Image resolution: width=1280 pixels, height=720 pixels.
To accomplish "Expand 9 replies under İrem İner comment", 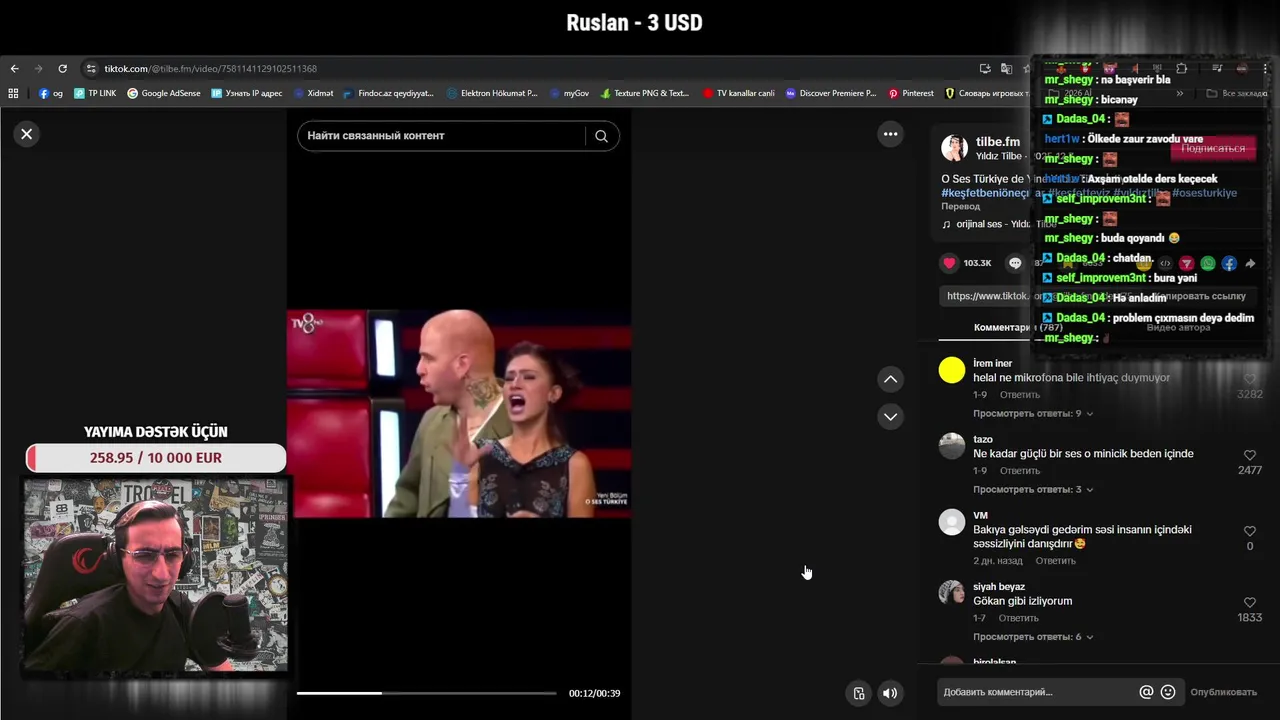I will coord(1033,413).
